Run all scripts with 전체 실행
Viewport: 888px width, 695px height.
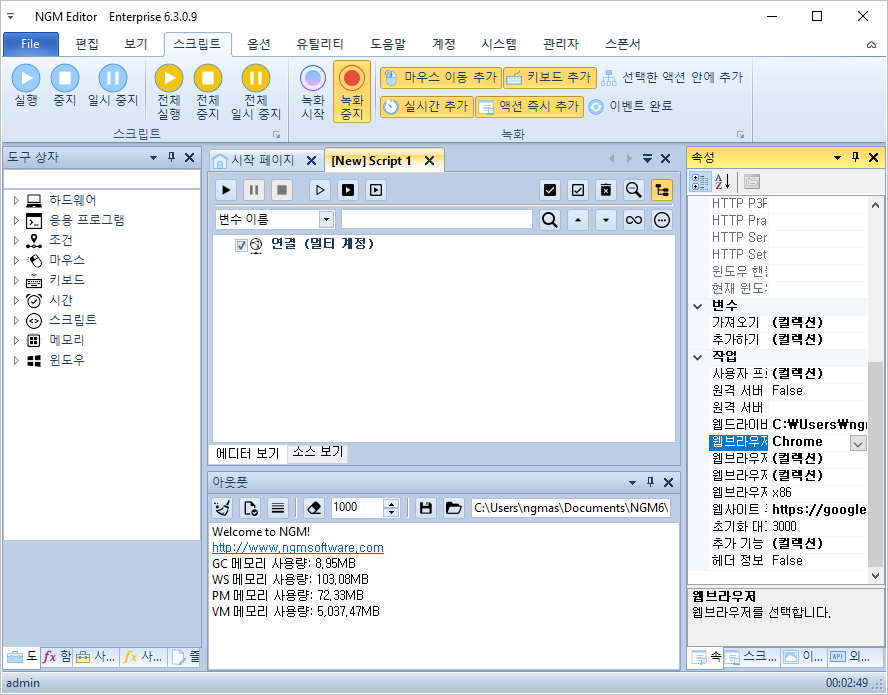[169, 92]
